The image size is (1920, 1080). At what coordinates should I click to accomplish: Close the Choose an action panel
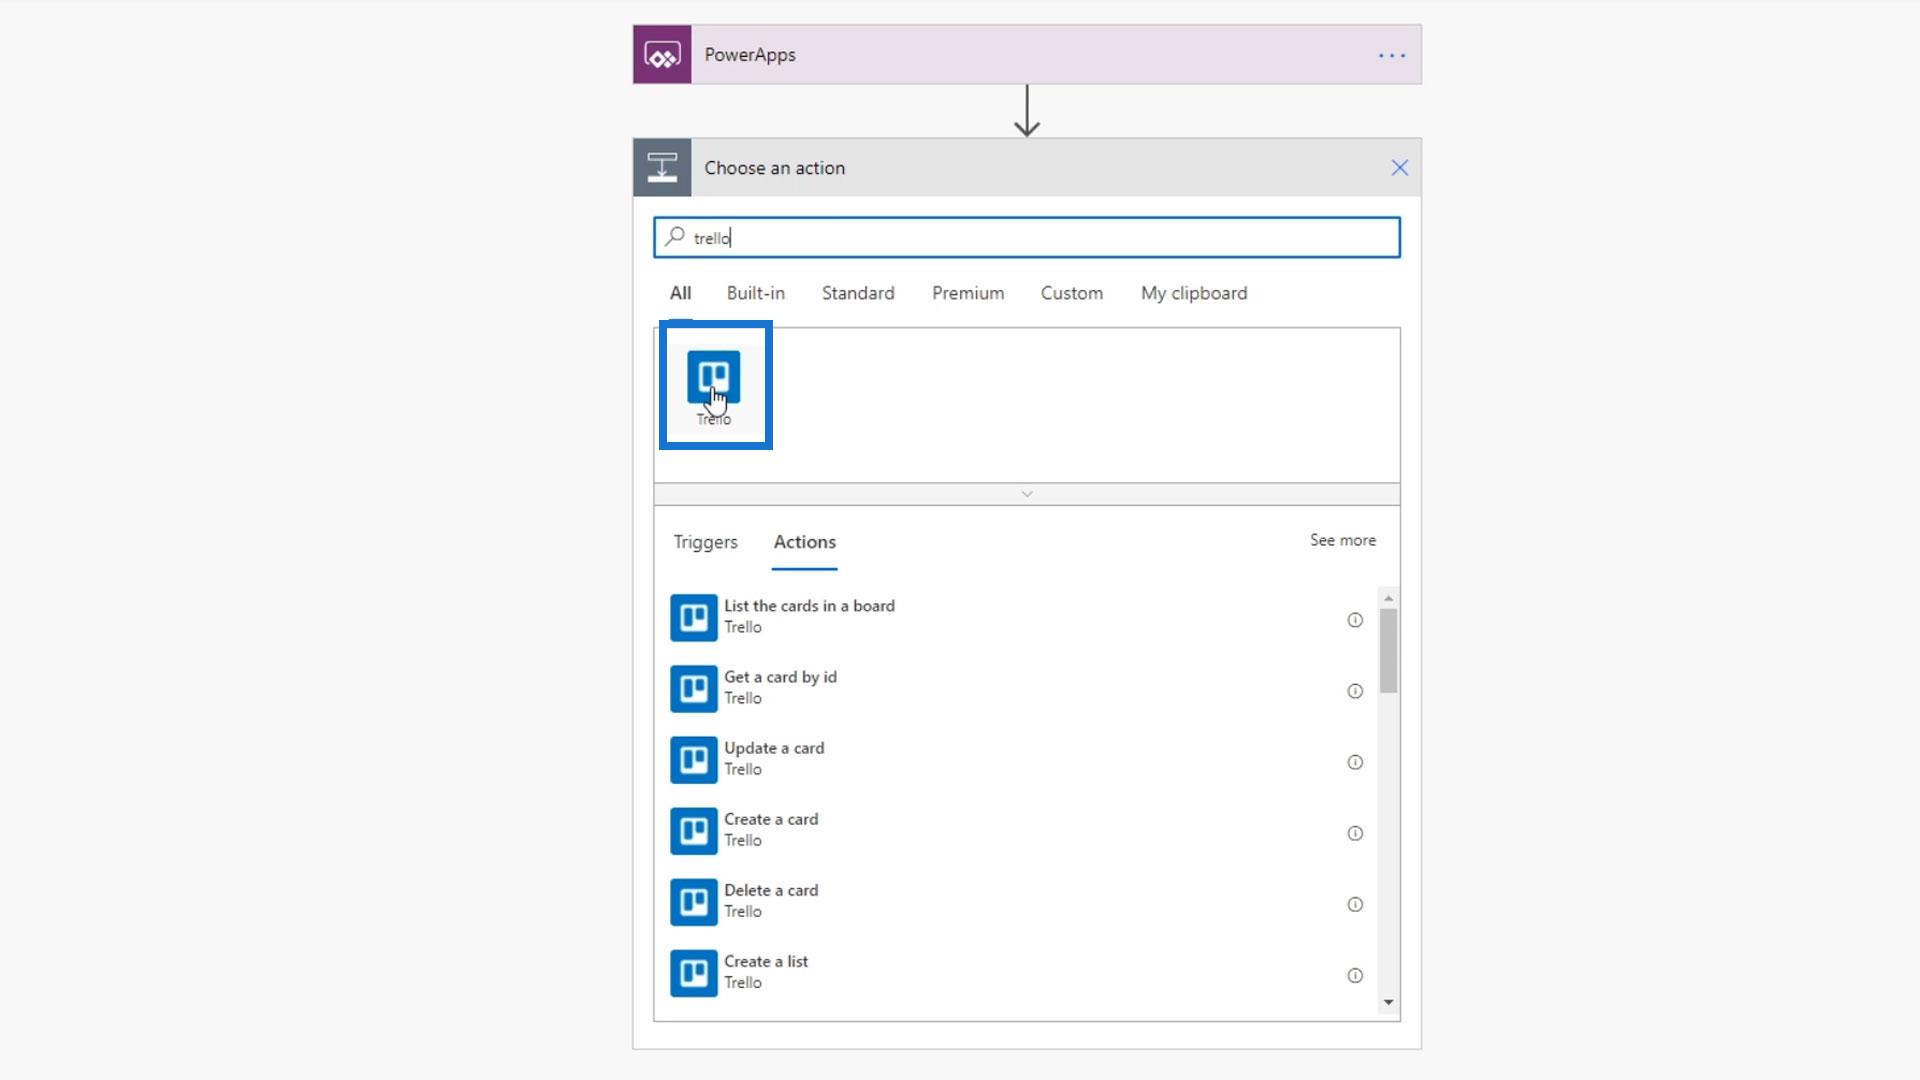coord(1399,168)
